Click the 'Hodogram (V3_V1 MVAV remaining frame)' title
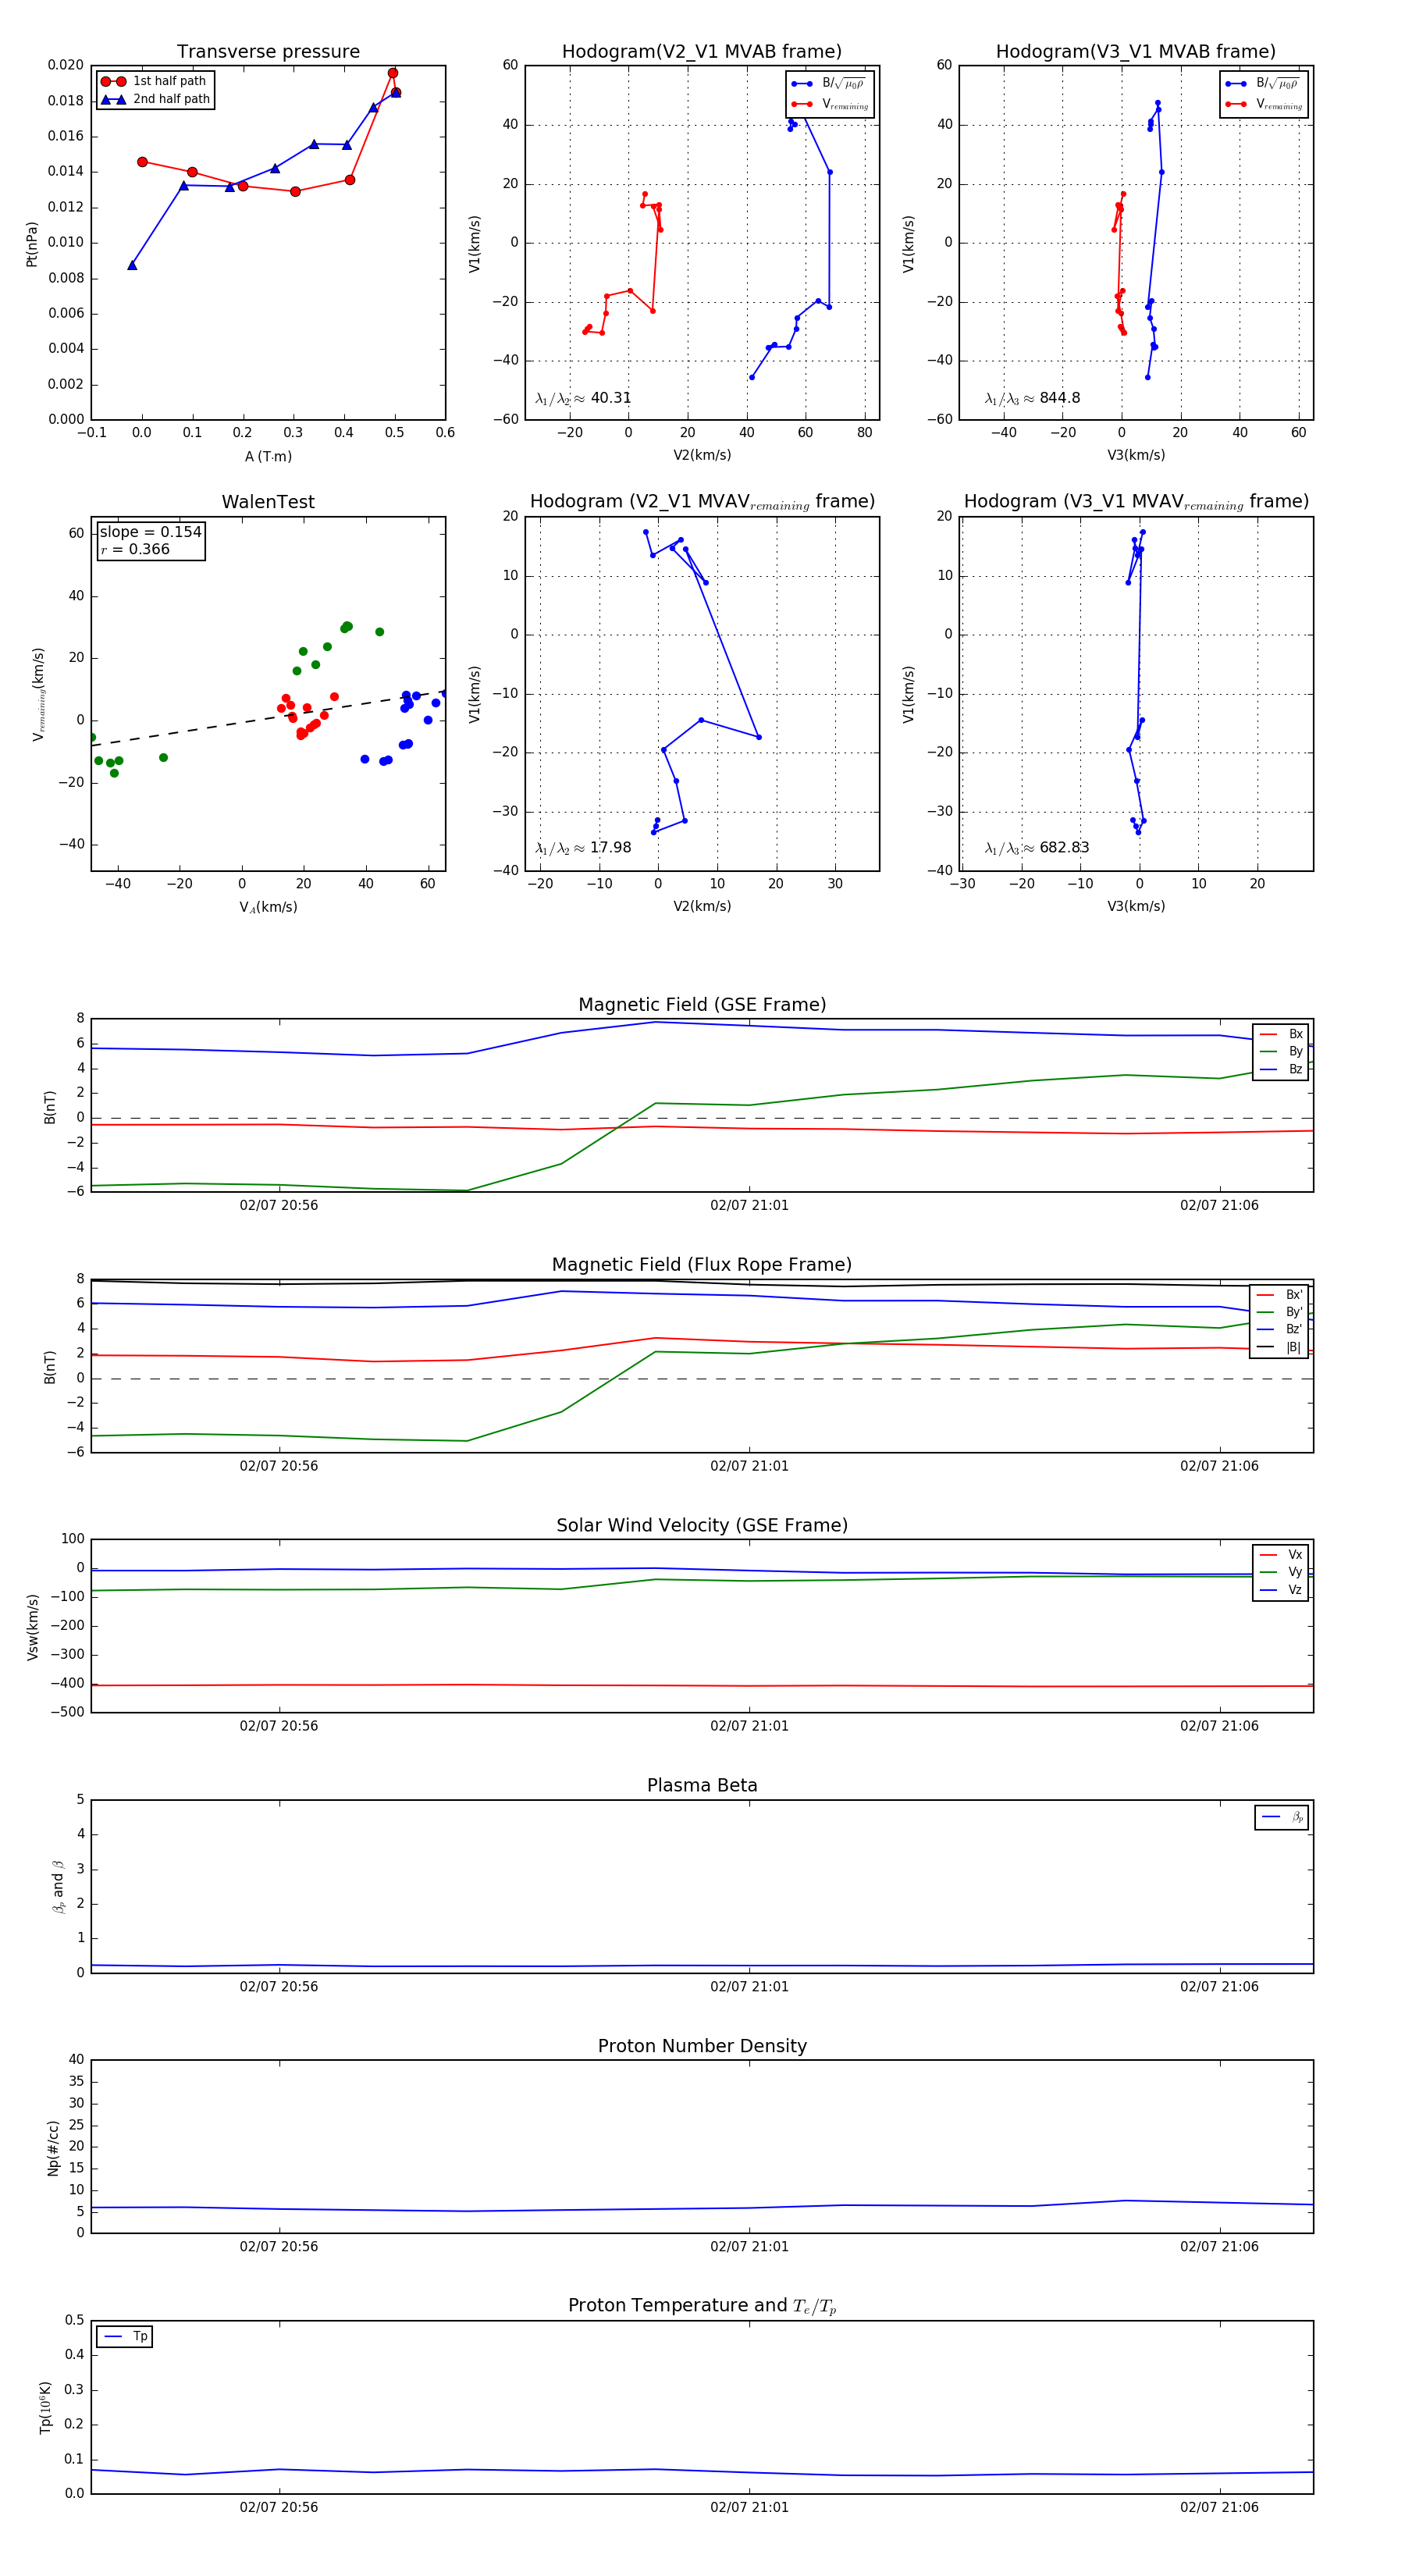This screenshot has height=2576, width=1405. tap(1136, 502)
